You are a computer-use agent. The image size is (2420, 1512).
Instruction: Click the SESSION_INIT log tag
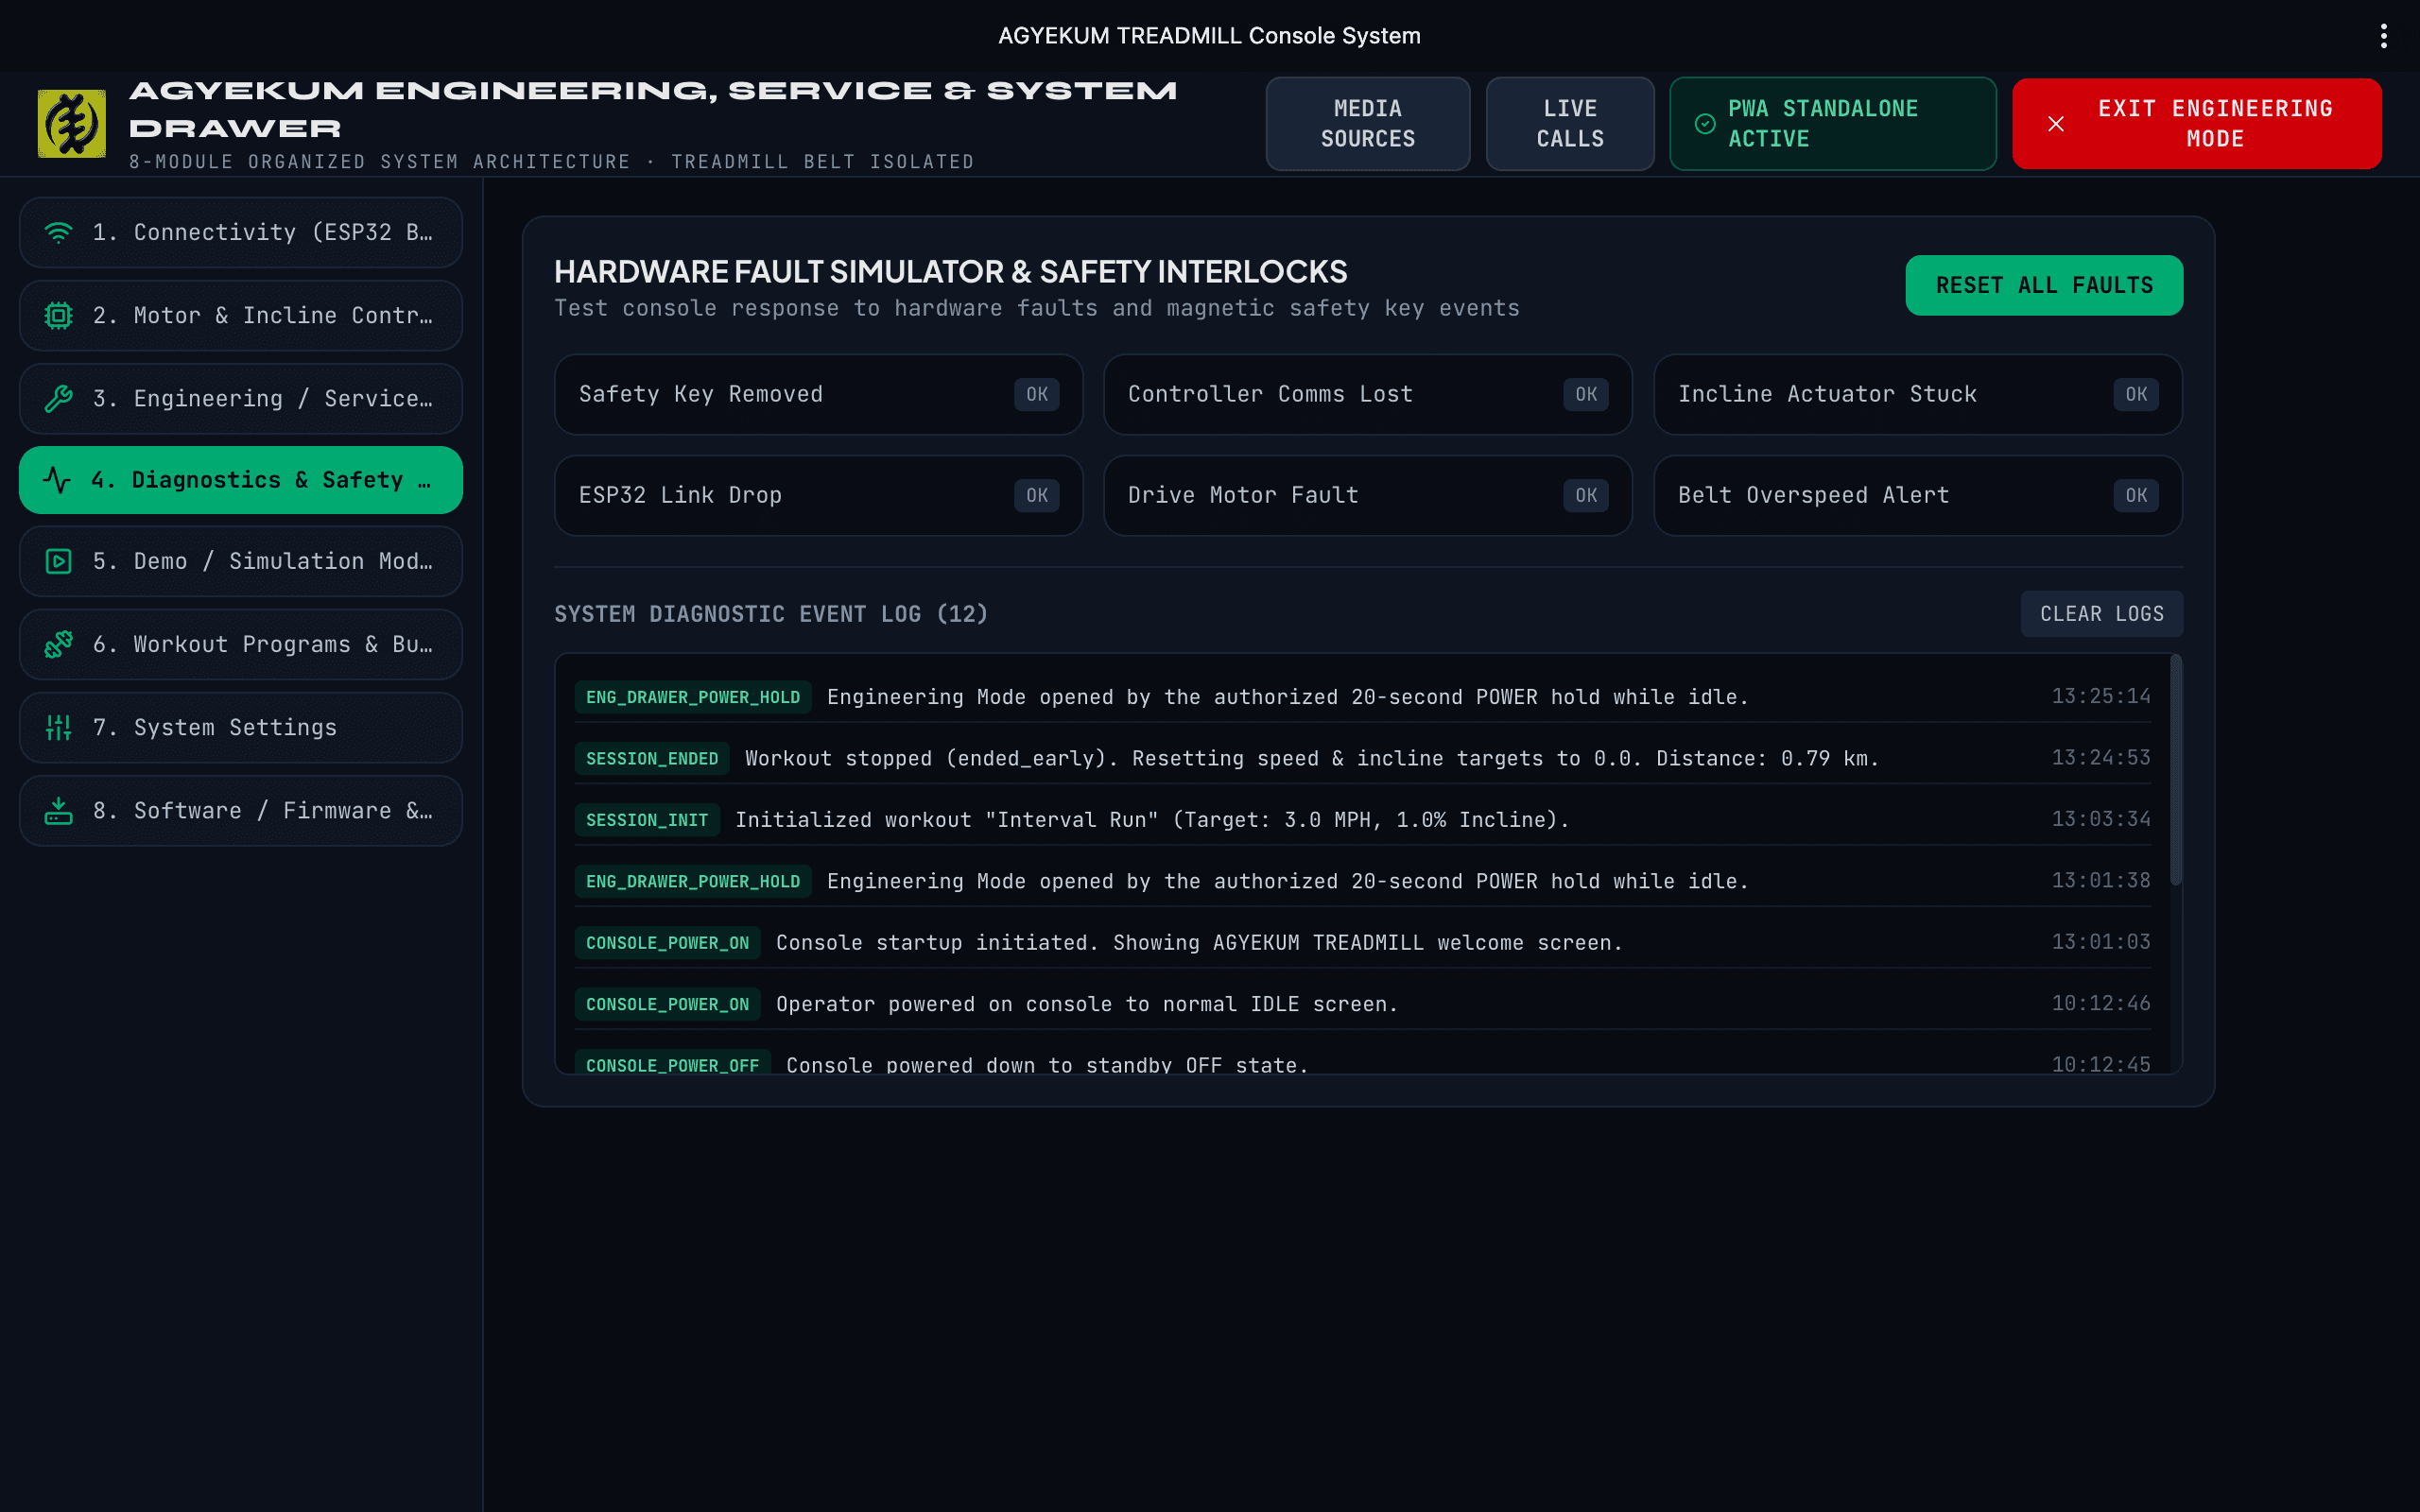(647, 820)
